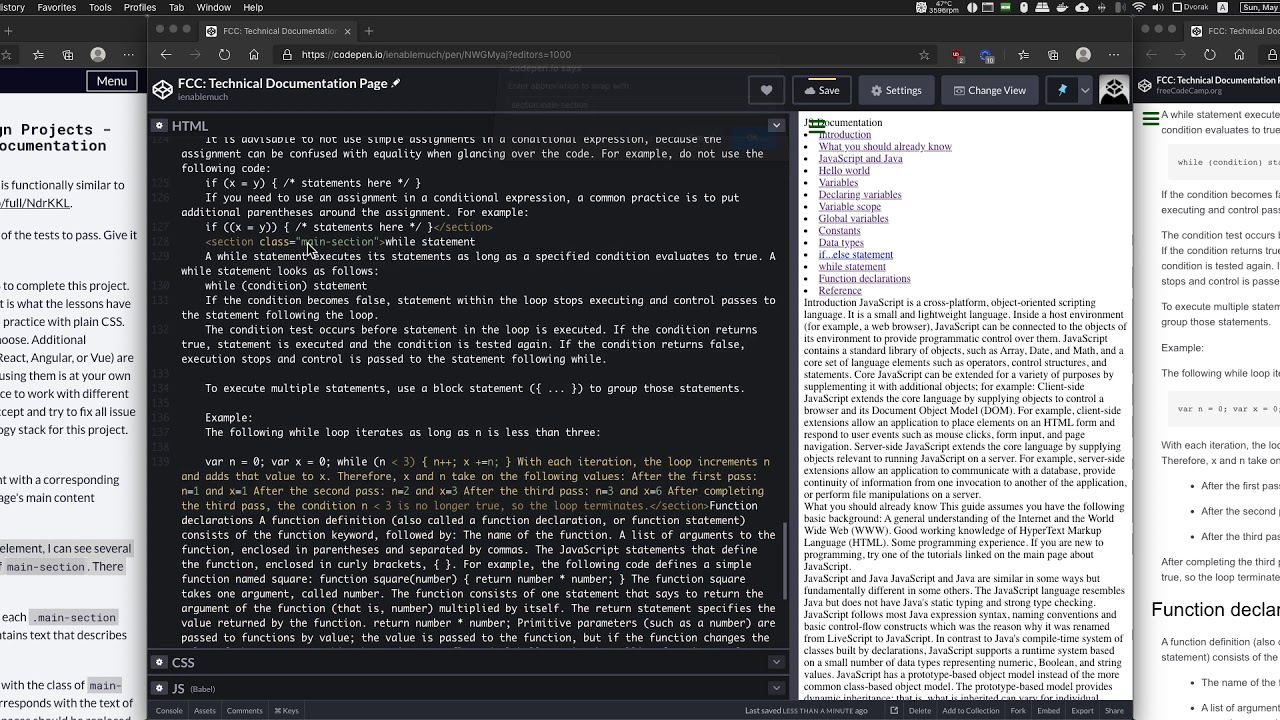Delete this pen from footer

920,711
